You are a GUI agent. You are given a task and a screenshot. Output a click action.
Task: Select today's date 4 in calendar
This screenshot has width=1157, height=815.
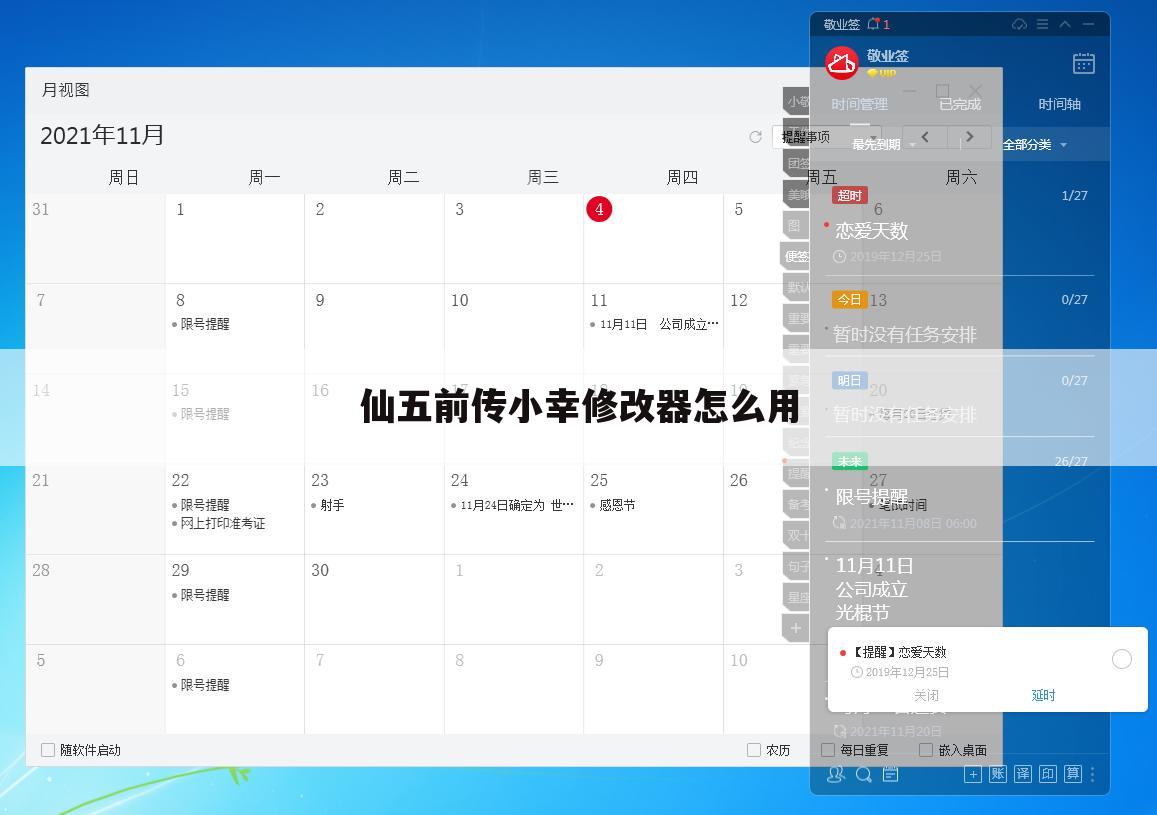tap(599, 209)
